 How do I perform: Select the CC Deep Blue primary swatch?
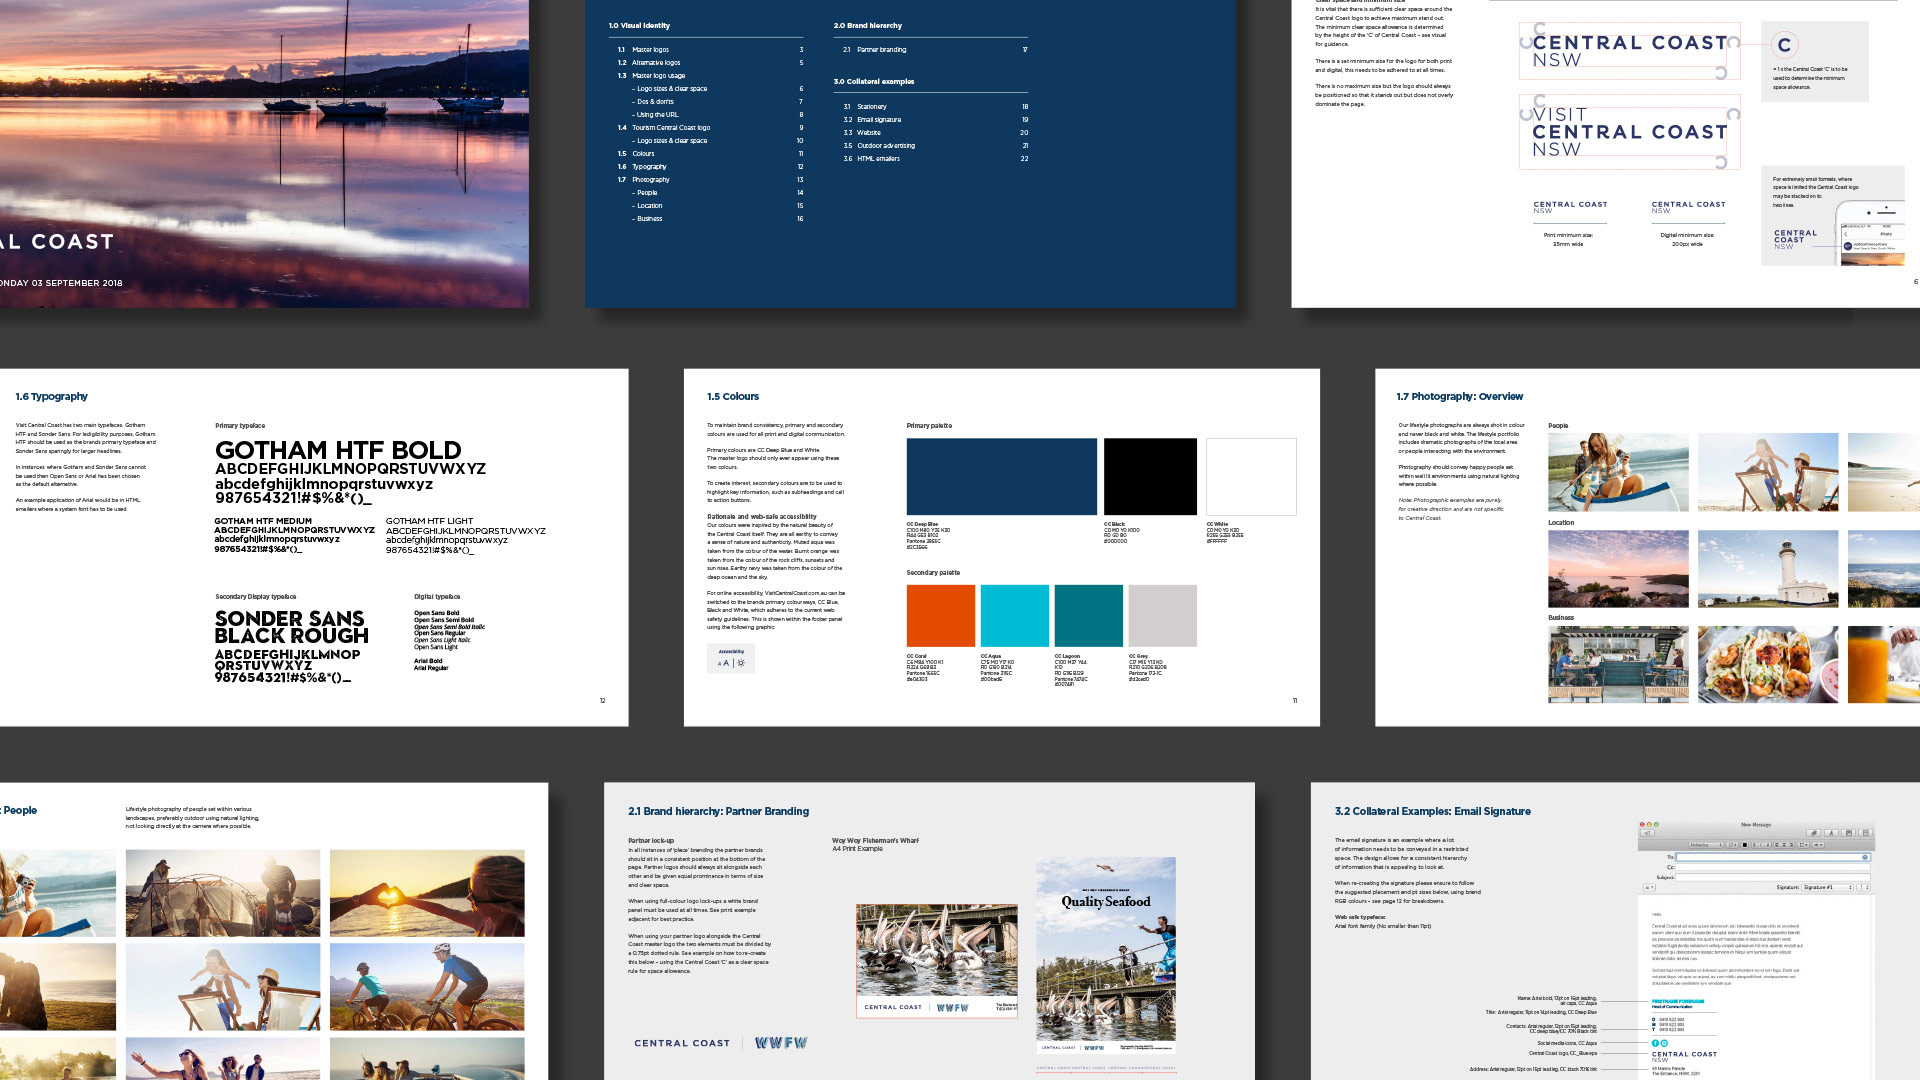pos(1001,477)
